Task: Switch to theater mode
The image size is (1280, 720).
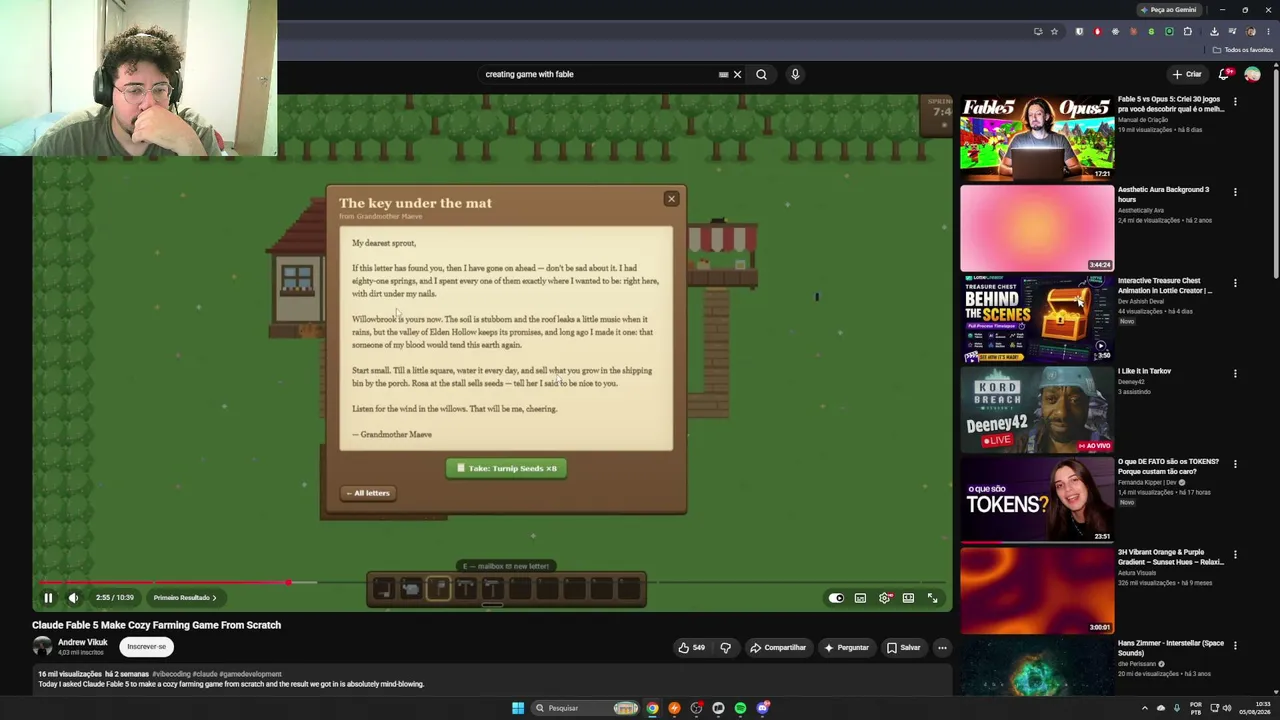Action: (x=908, y=598)
